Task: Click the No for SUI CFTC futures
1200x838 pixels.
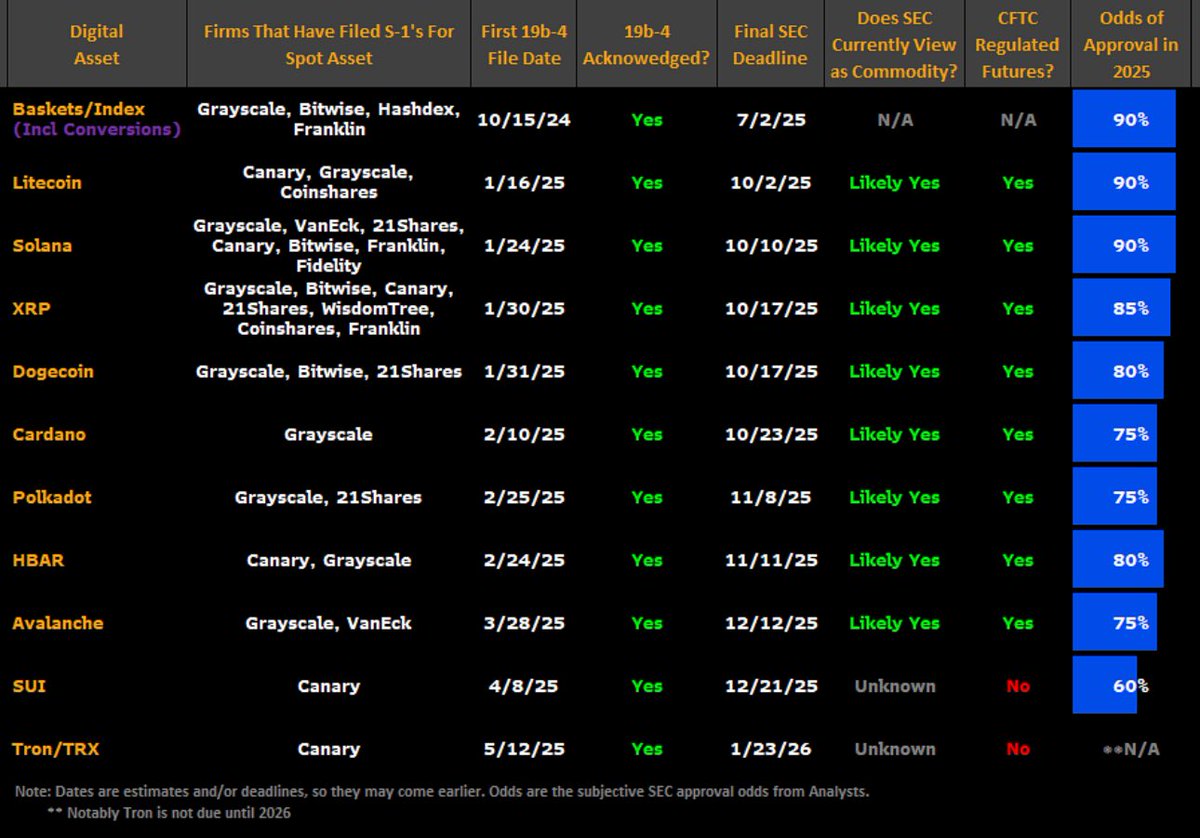Action: pos(1017,686)
